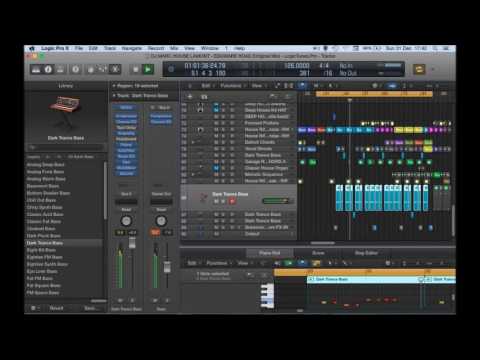Toggle the yellow Link button in Piano Roll

pyautogui.click(x=316, y=263)
